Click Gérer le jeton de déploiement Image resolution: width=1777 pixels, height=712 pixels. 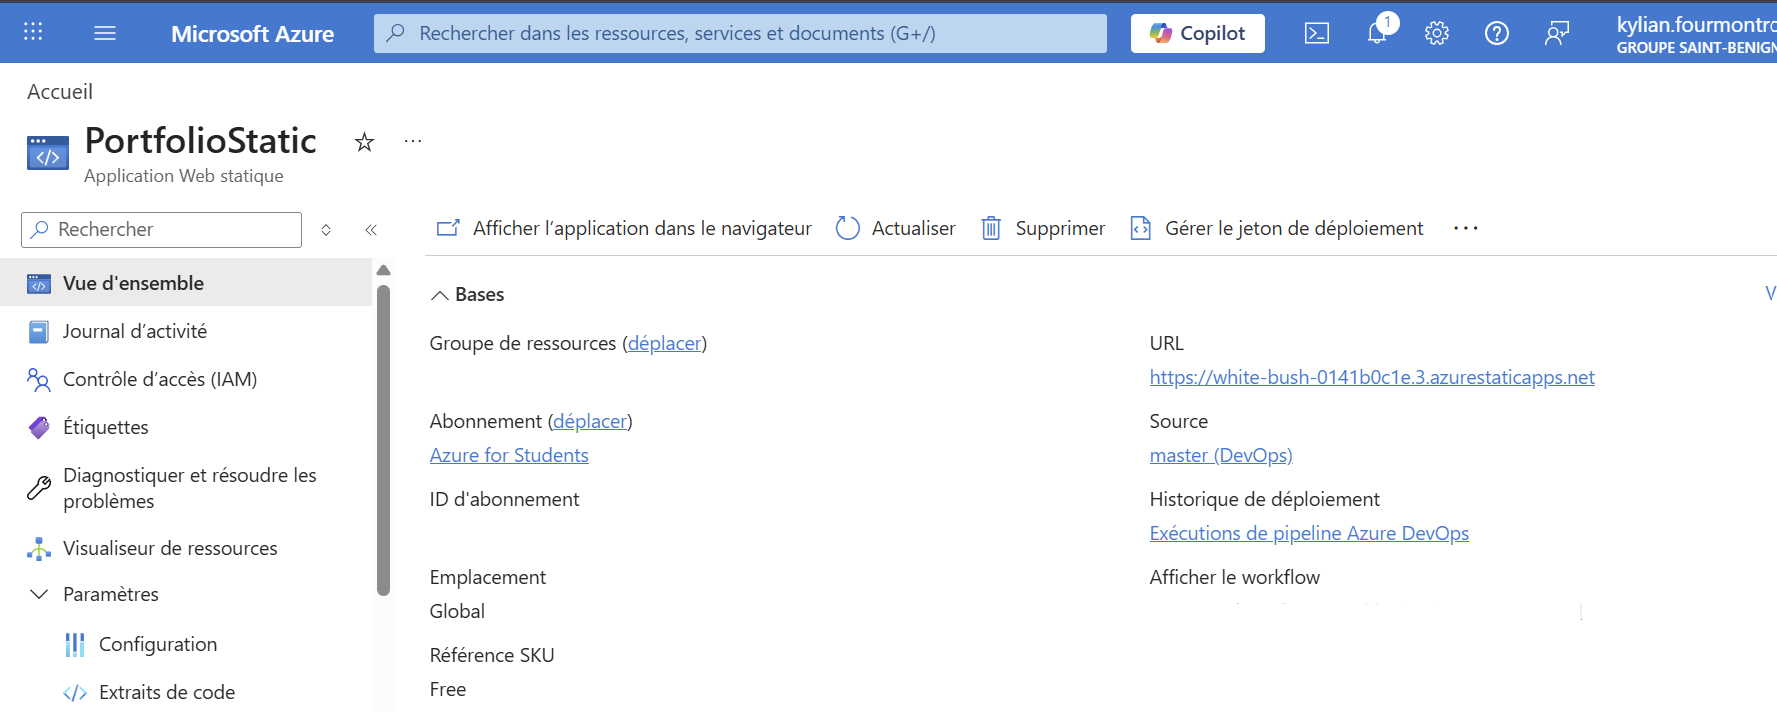tap(1276, 228)
